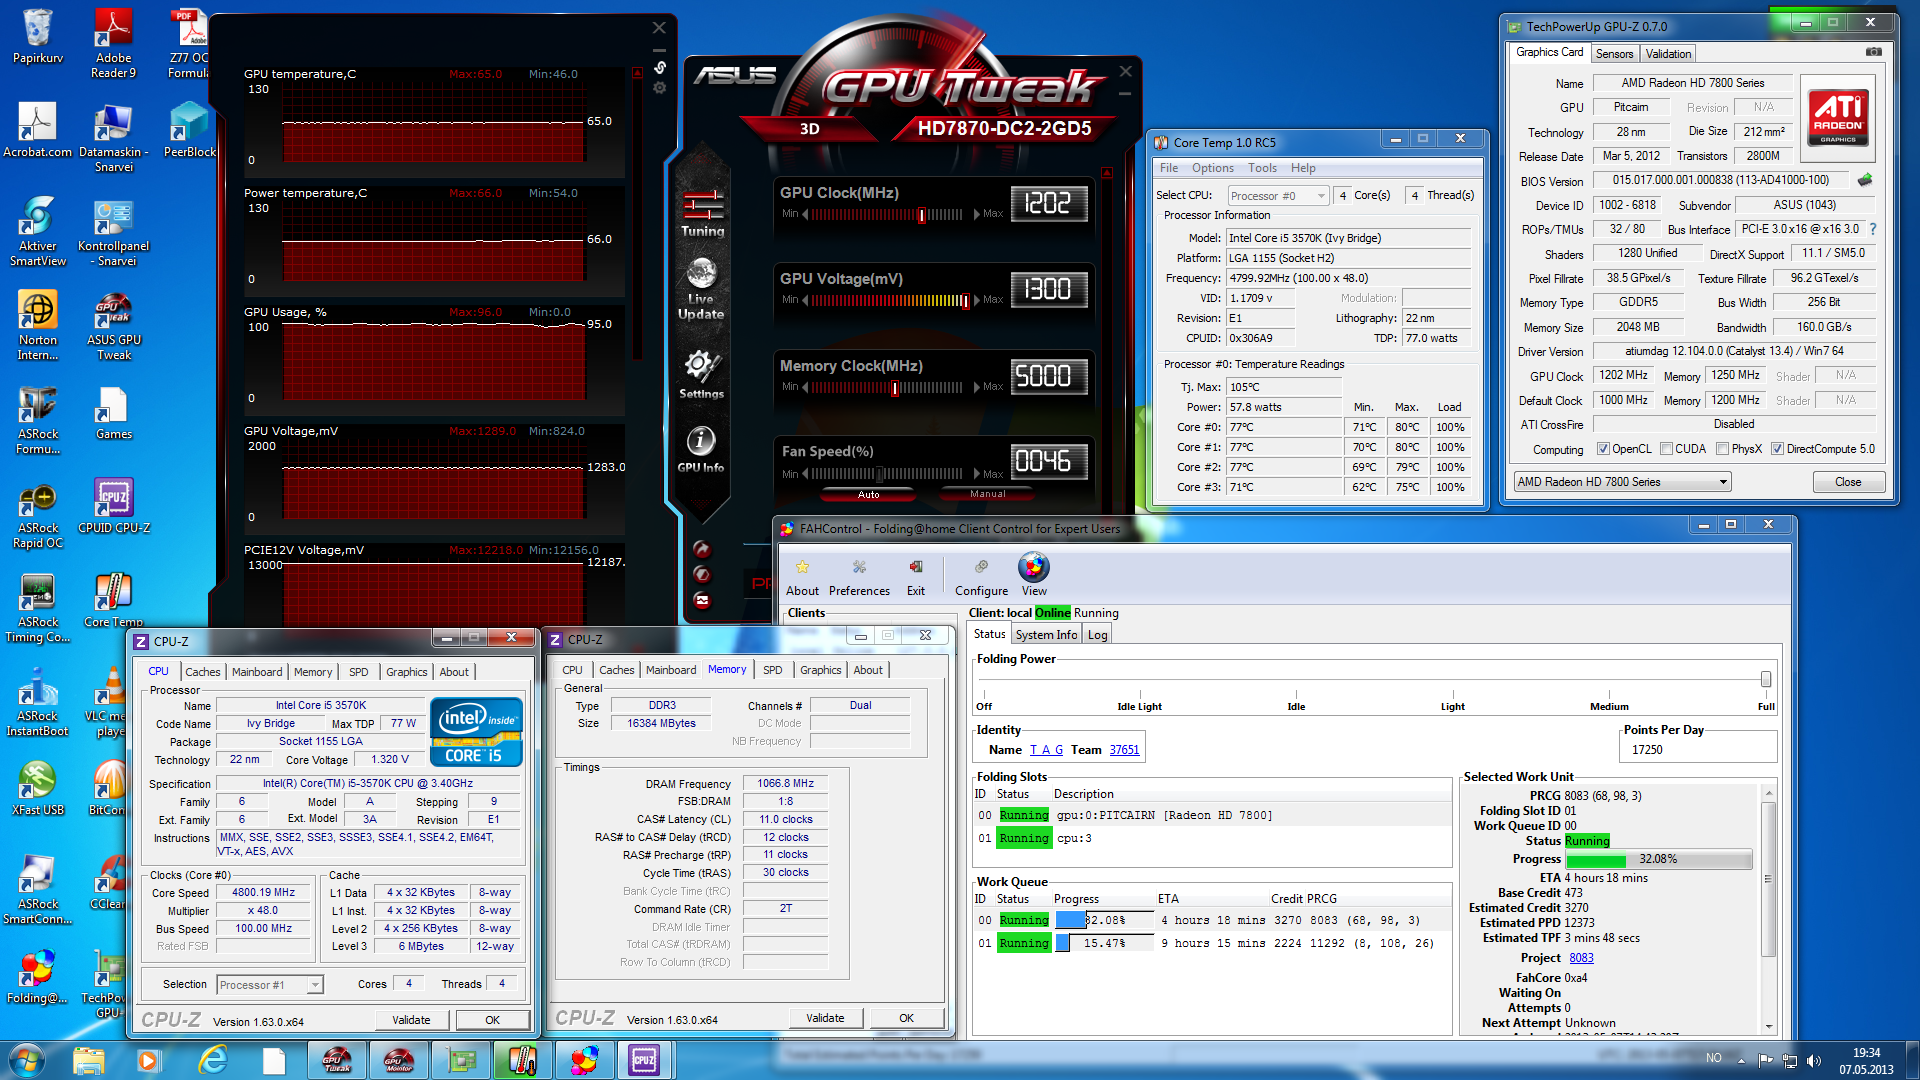Open project 8083 link in FAHControl
The image size is (1920, 1080).
(x=1581, y=958)
